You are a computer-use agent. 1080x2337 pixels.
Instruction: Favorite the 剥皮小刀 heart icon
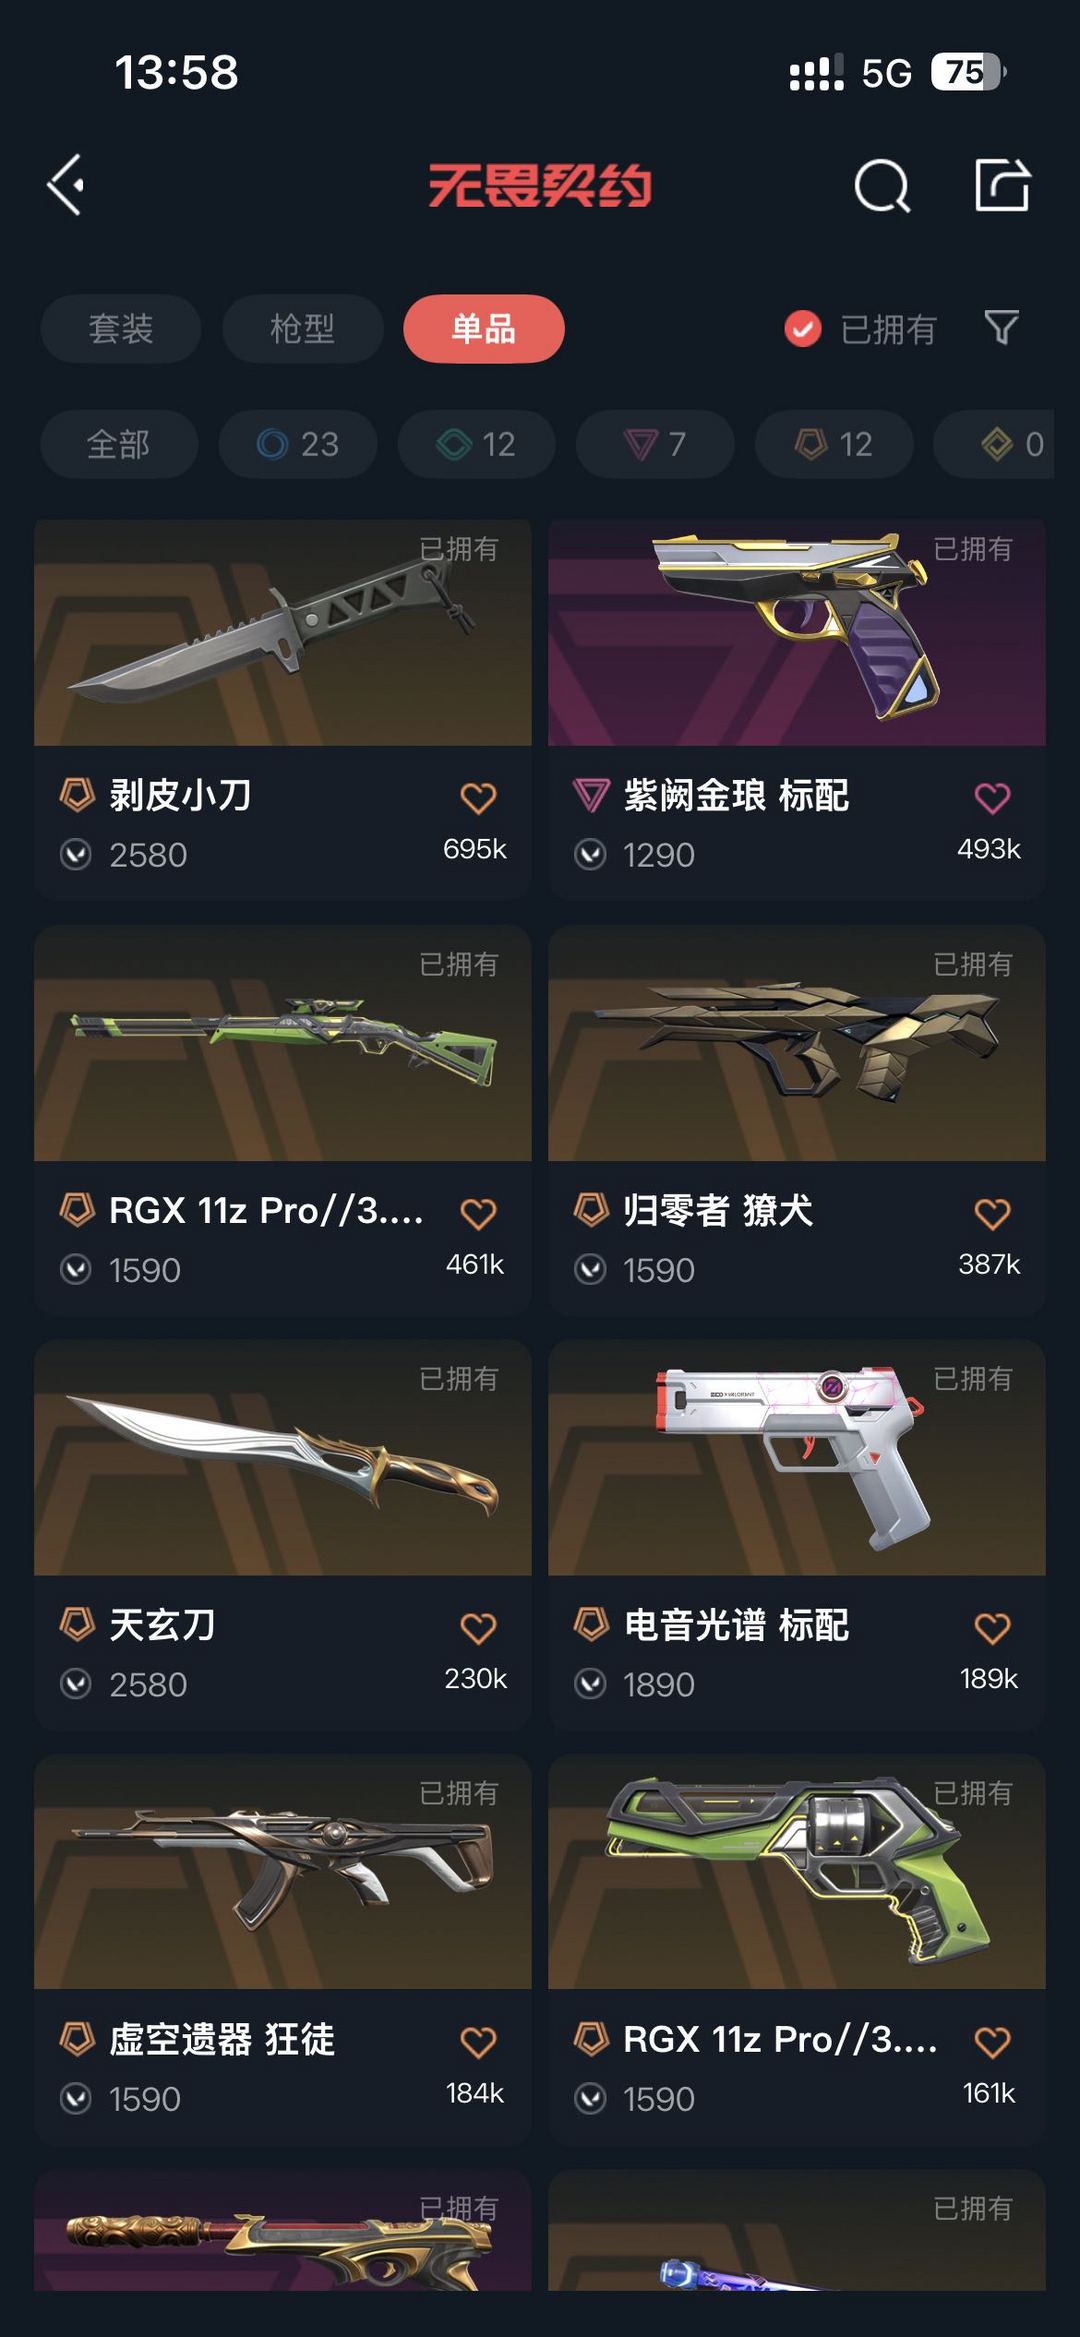tap(478, 798)
